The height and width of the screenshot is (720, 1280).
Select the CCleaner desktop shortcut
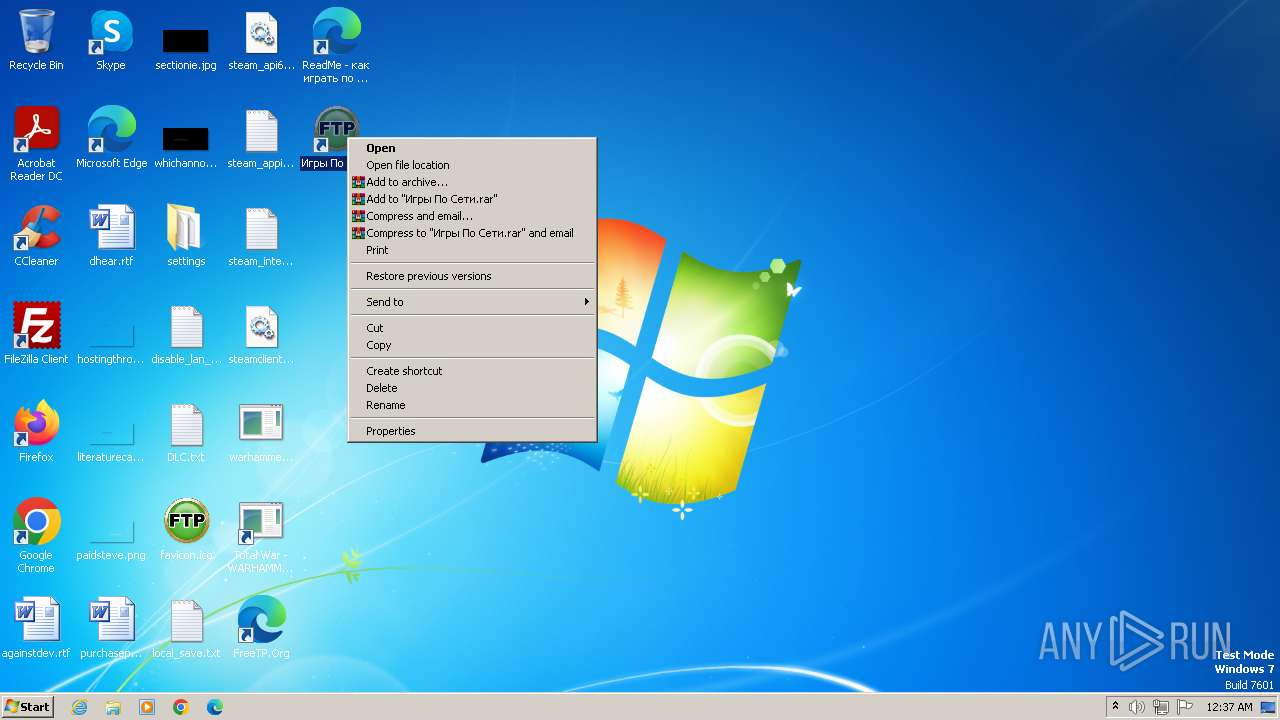coord(36,236)
